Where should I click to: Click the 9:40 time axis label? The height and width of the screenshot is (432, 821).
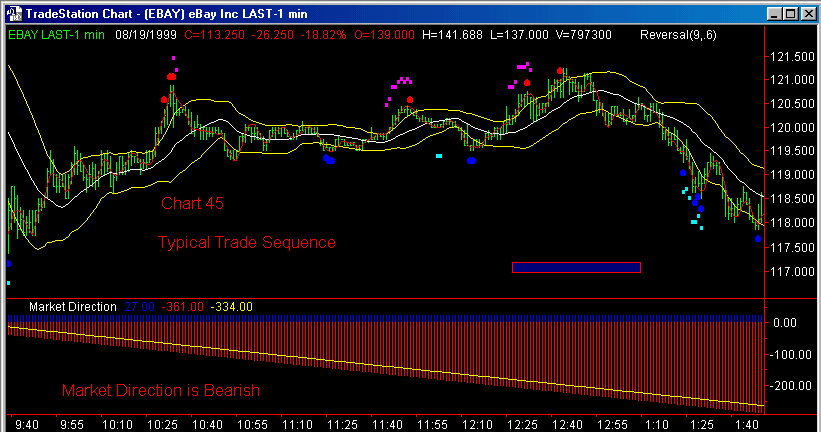(27, 425)
